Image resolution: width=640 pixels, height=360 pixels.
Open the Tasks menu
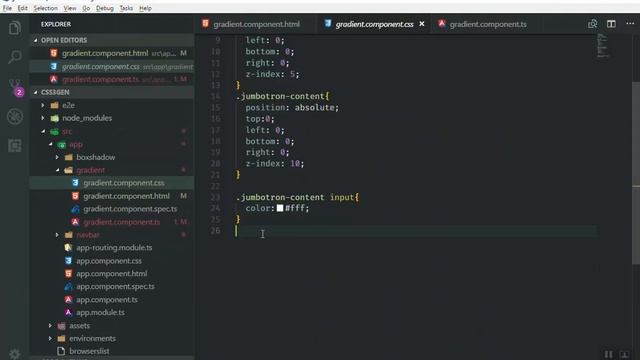click(x=126, y=8)
